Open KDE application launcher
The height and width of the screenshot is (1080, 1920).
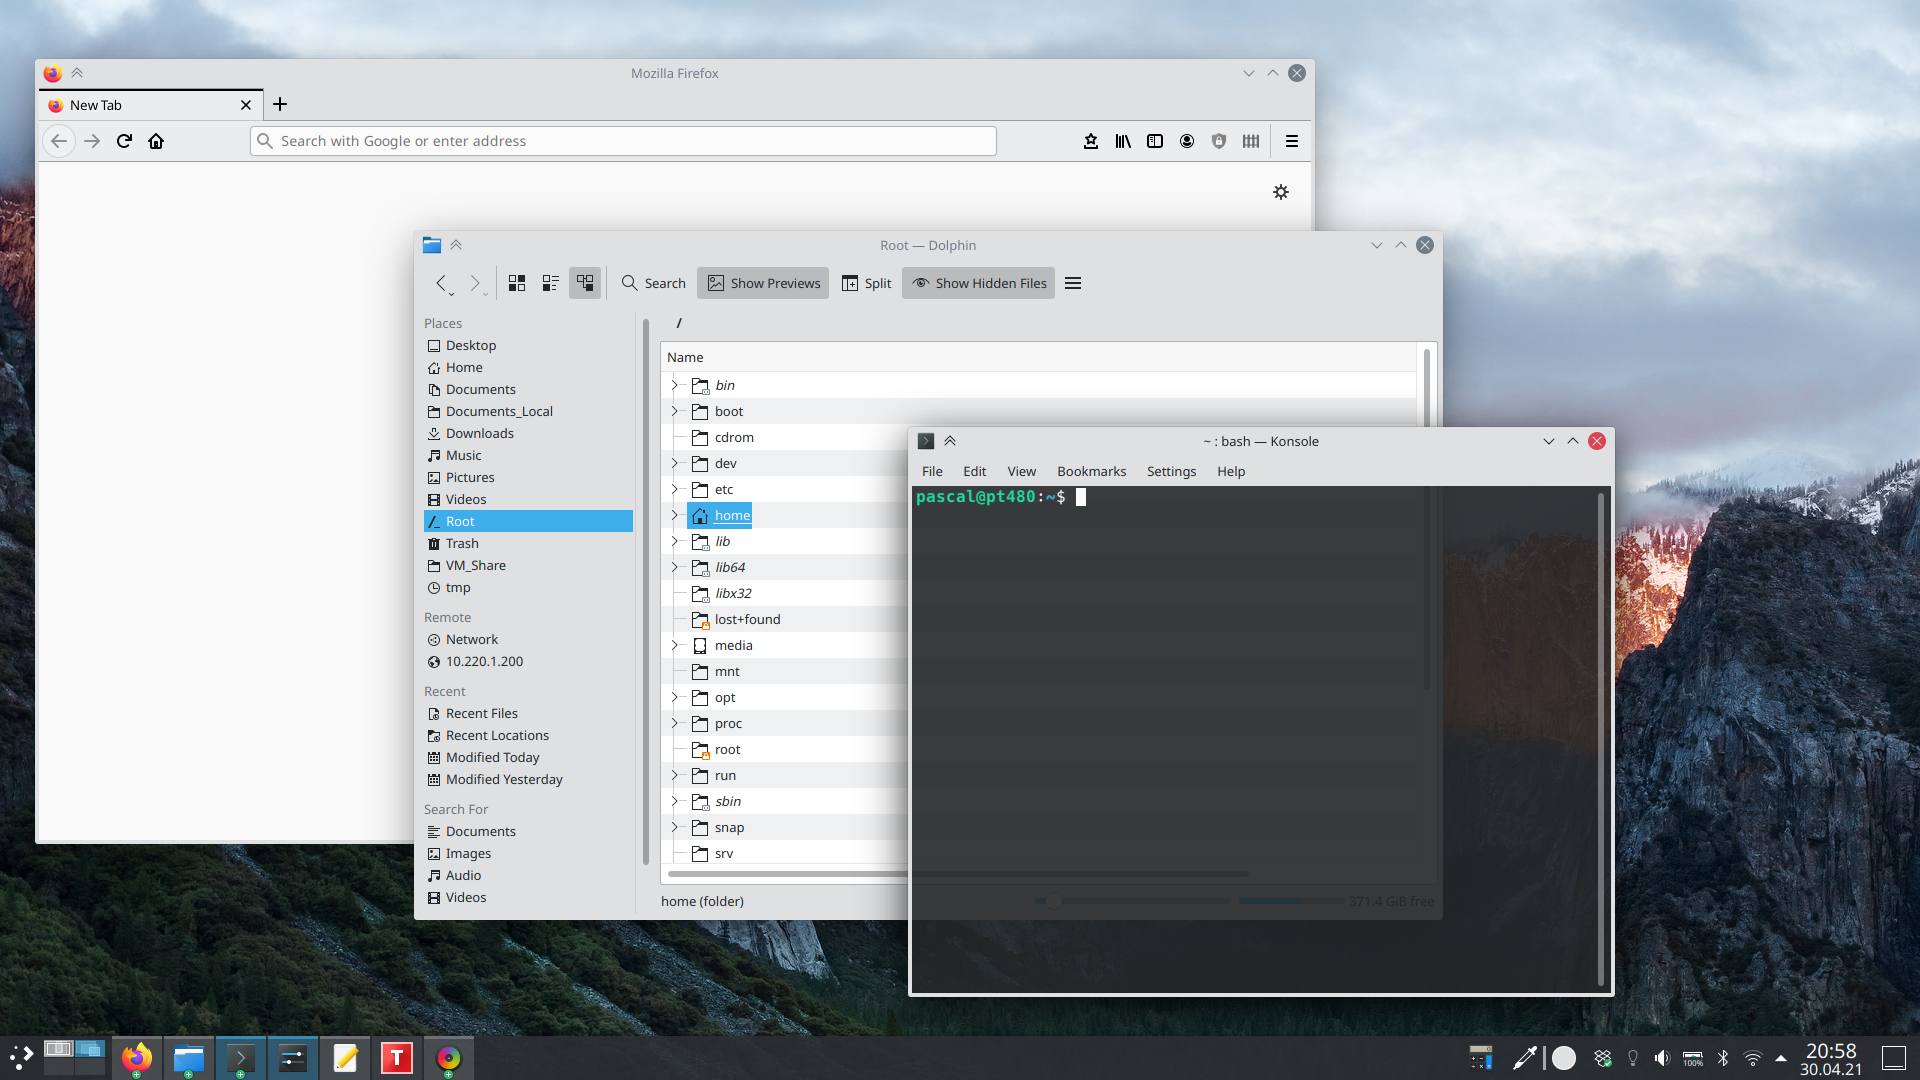tap(21, 1057)
